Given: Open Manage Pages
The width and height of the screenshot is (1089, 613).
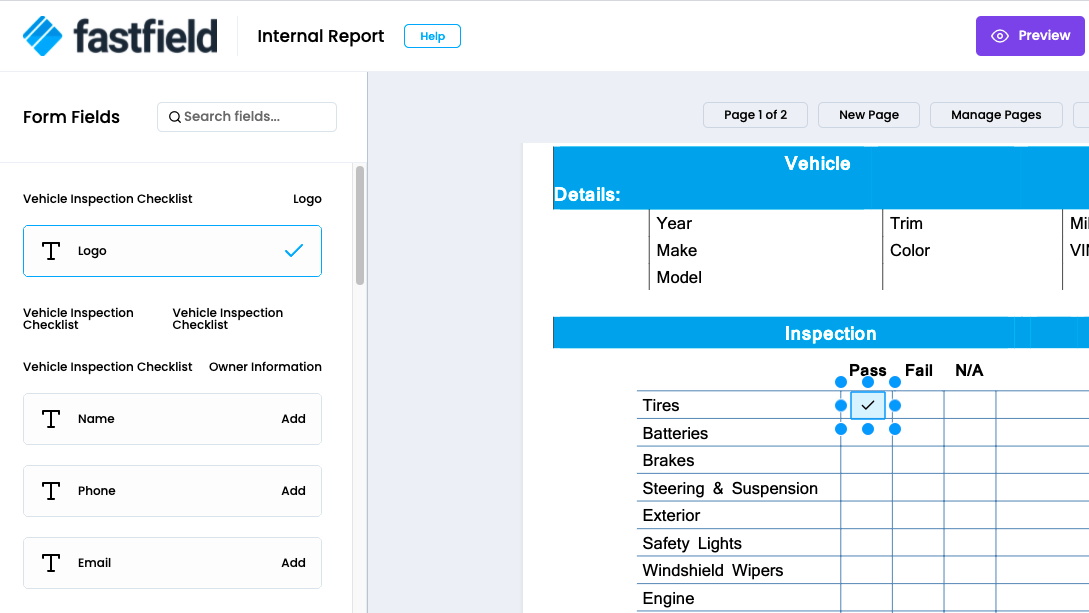Looking at the screenshot, I should (x=996, y=115).
